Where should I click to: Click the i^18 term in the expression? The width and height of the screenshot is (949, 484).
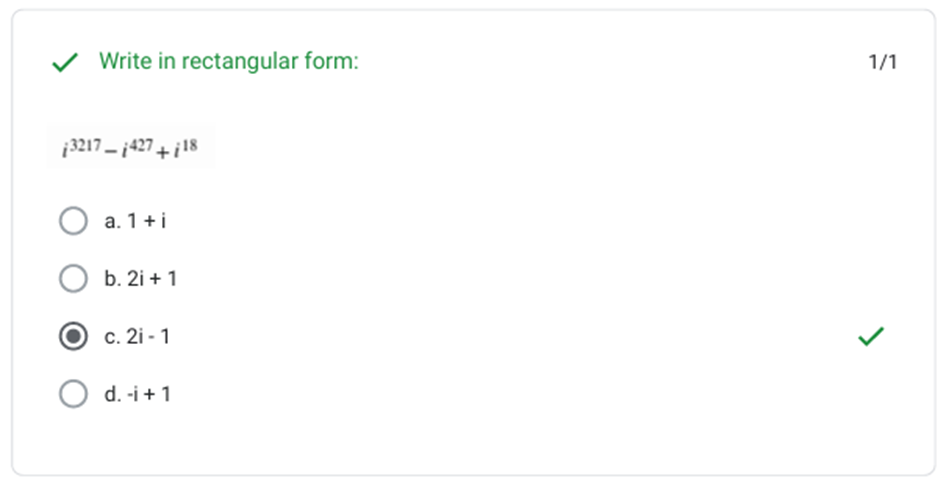(188, 148)
